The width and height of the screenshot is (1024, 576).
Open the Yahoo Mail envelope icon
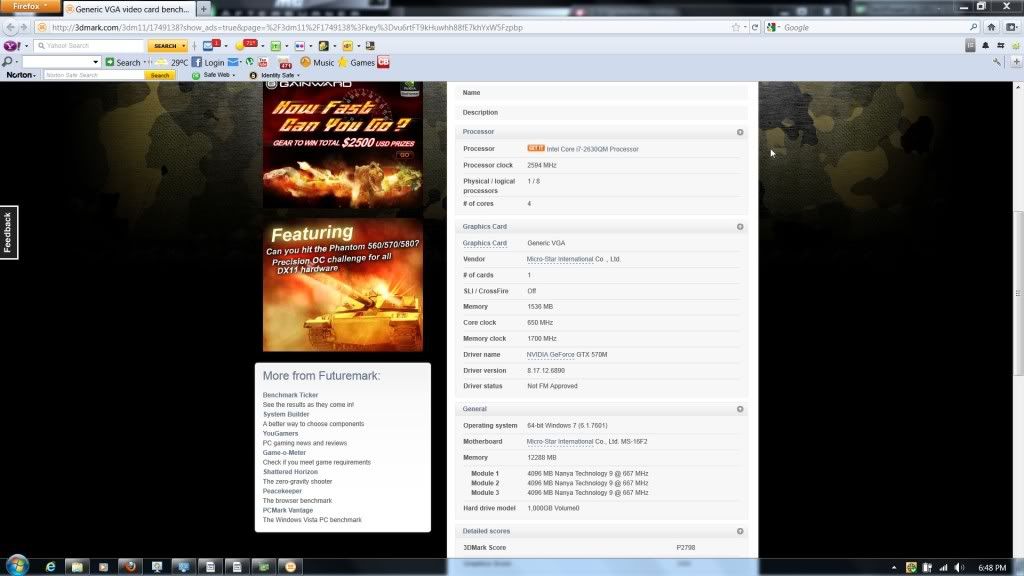(208, 46)
